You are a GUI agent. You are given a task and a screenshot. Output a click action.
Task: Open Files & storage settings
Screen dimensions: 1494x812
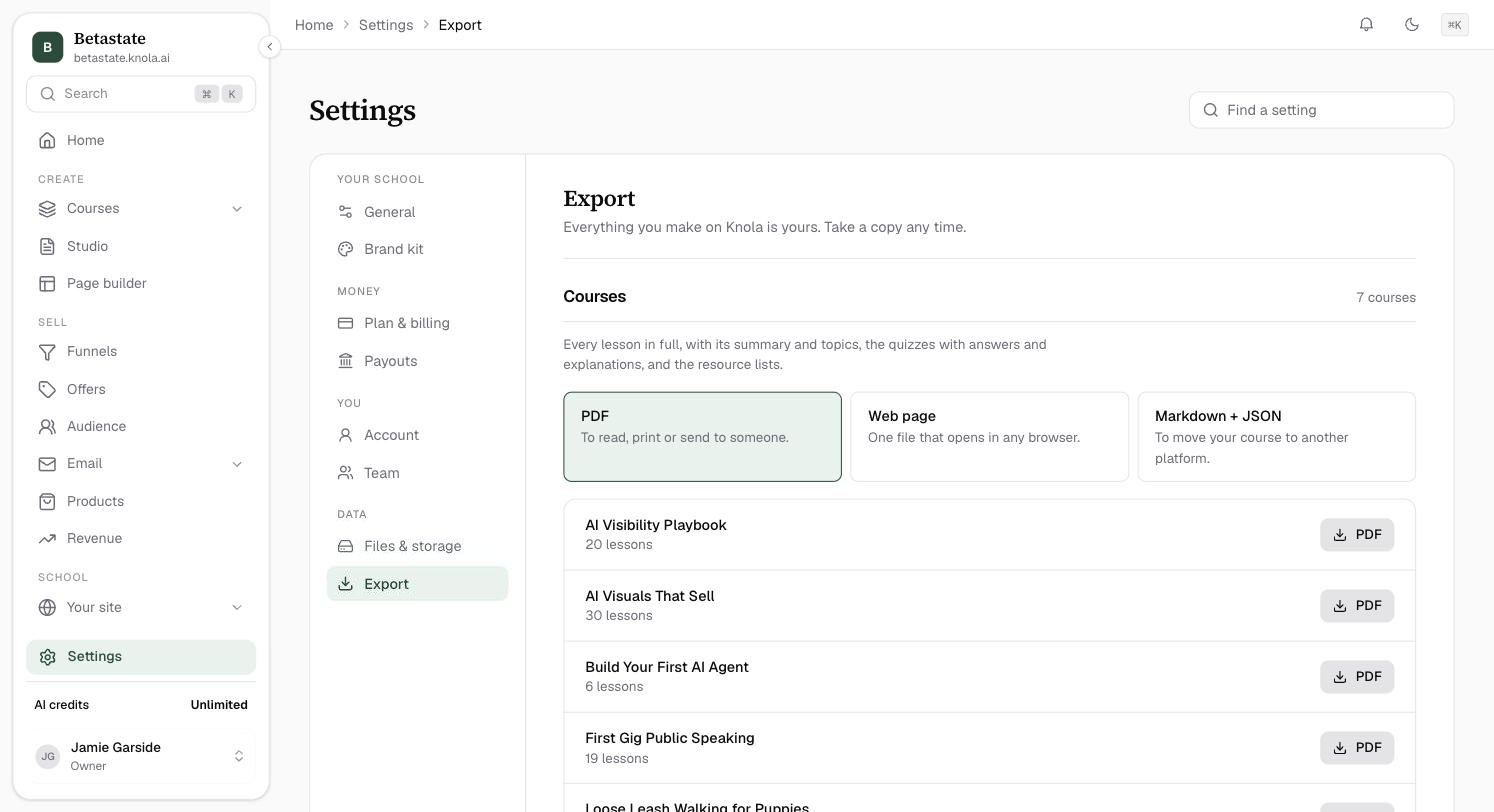pos(417,546)
